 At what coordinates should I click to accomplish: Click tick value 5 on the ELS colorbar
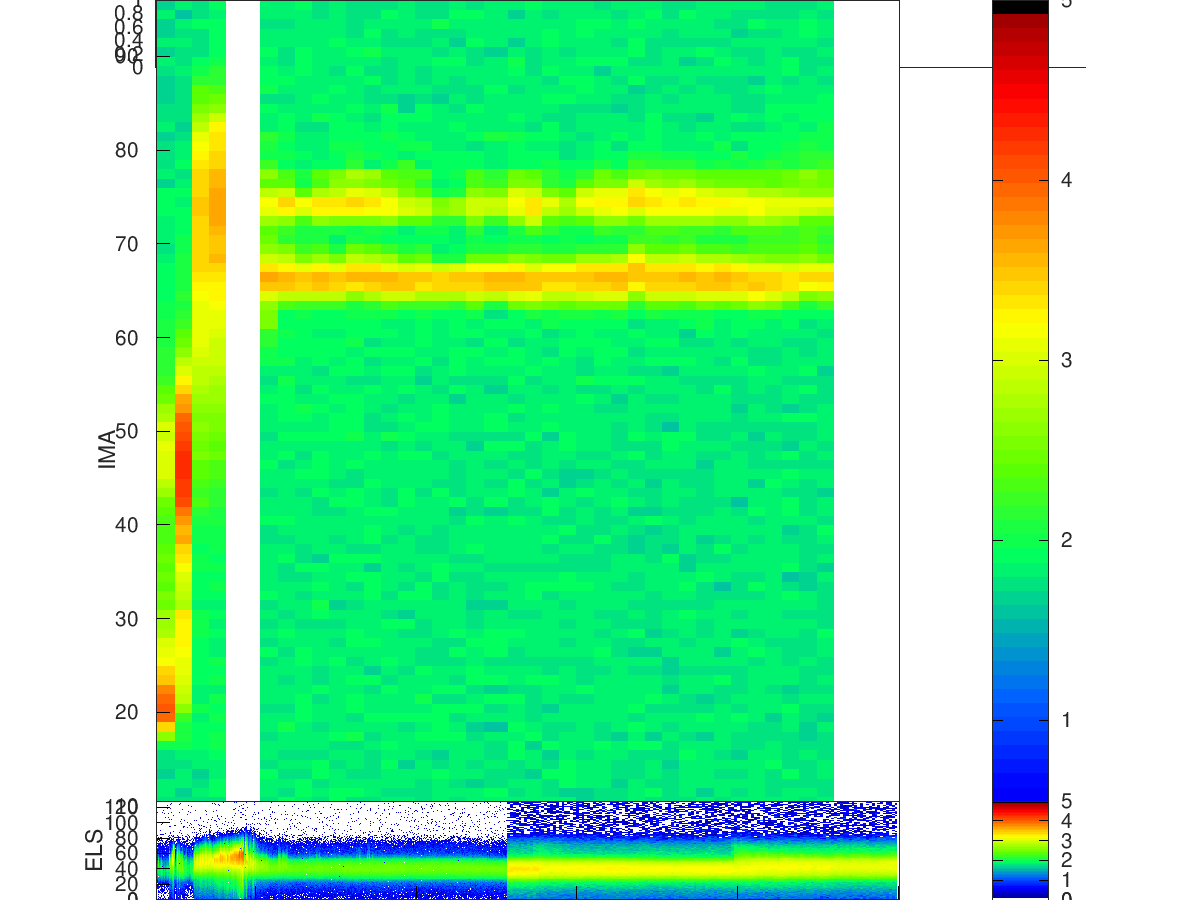coord(1067,801)
